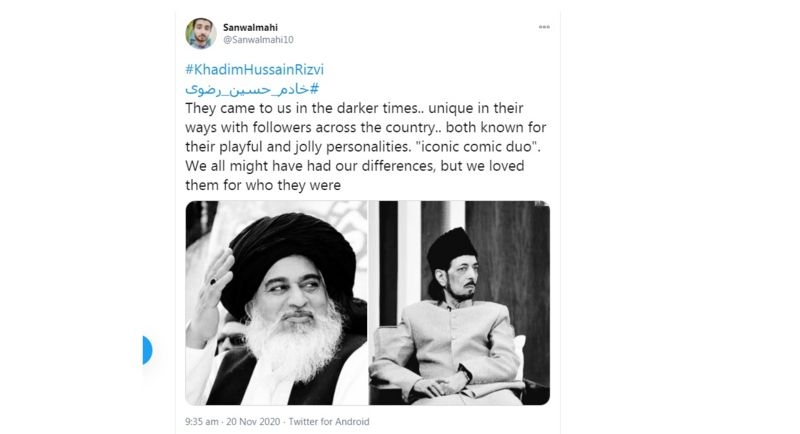Screen dimensions: 800x434
Task: Click the blue half-circle button at left edge
Action: [147, 350]
